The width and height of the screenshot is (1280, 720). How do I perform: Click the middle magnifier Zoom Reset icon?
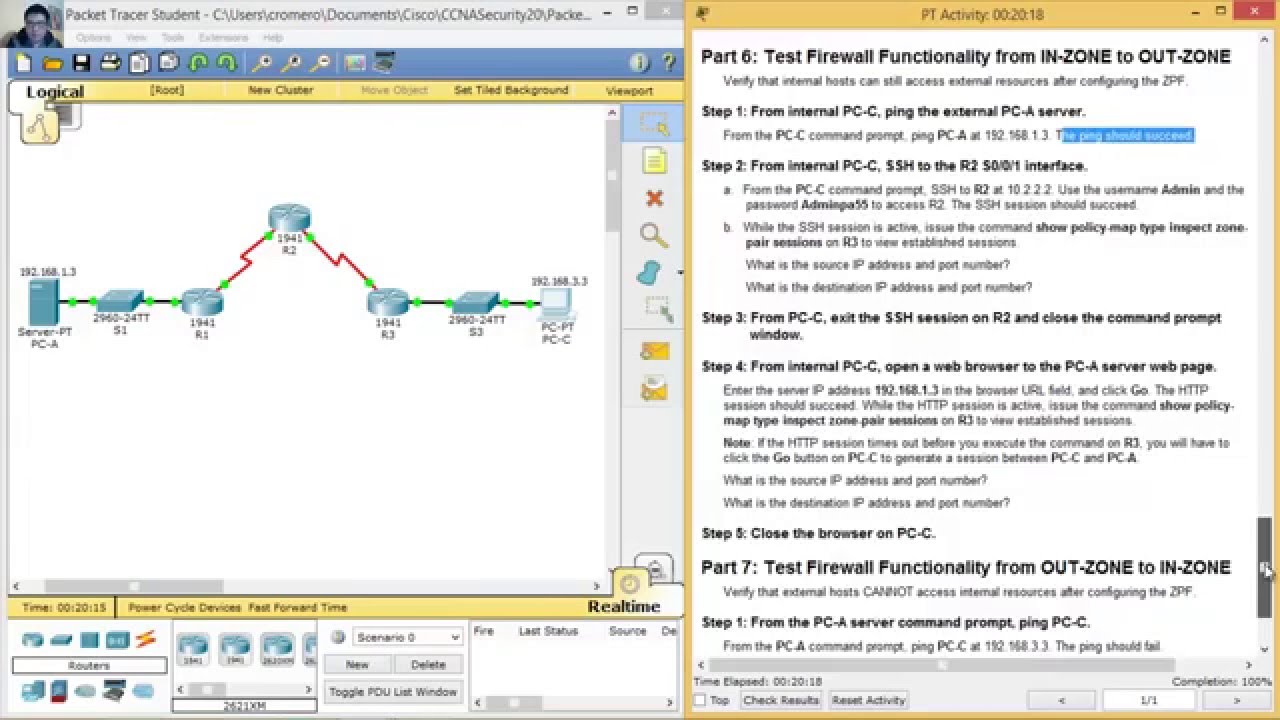pyautogui.click(x=291, y=63)
